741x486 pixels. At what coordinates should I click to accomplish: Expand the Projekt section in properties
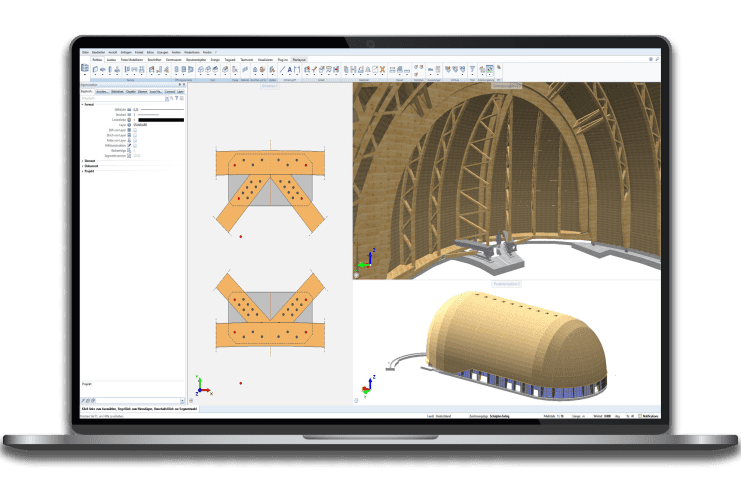[x=82, y=172]
